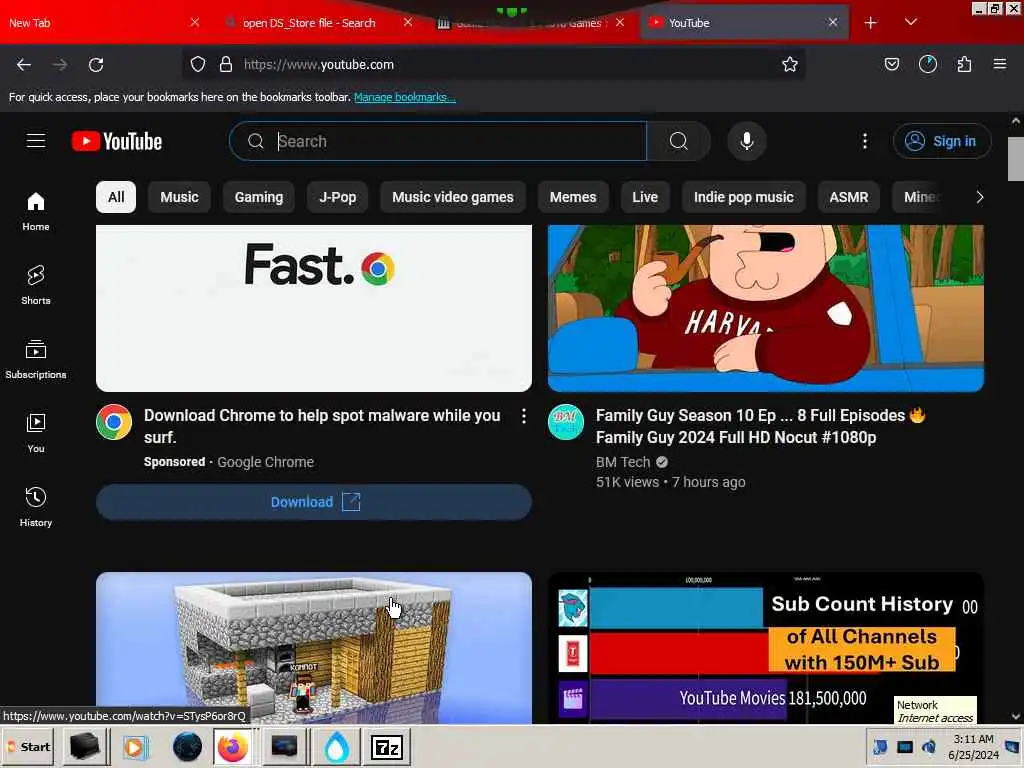This screenshot has height=768, width=1024.
Task: Click the page vertical scrollbar thumb
Action: point(1016,159)
